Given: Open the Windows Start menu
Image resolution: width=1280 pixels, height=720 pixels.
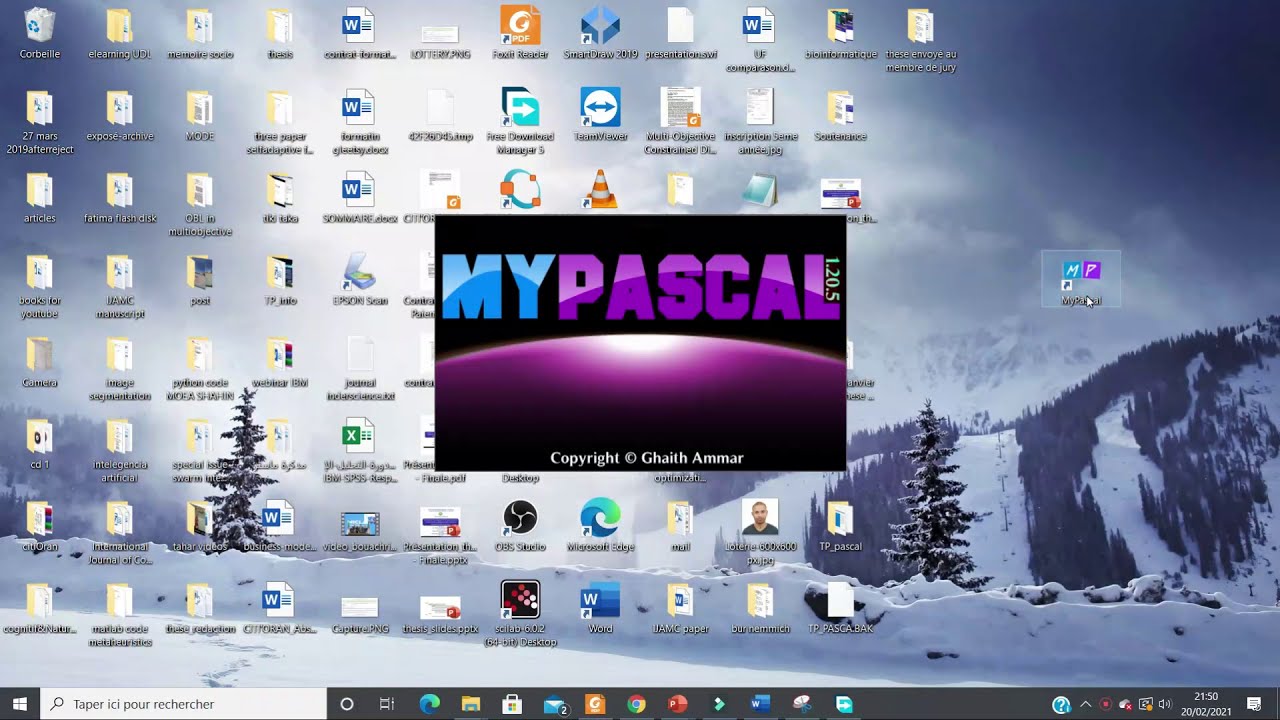Looking at the screenshot, I should click(x=20, y=704).
